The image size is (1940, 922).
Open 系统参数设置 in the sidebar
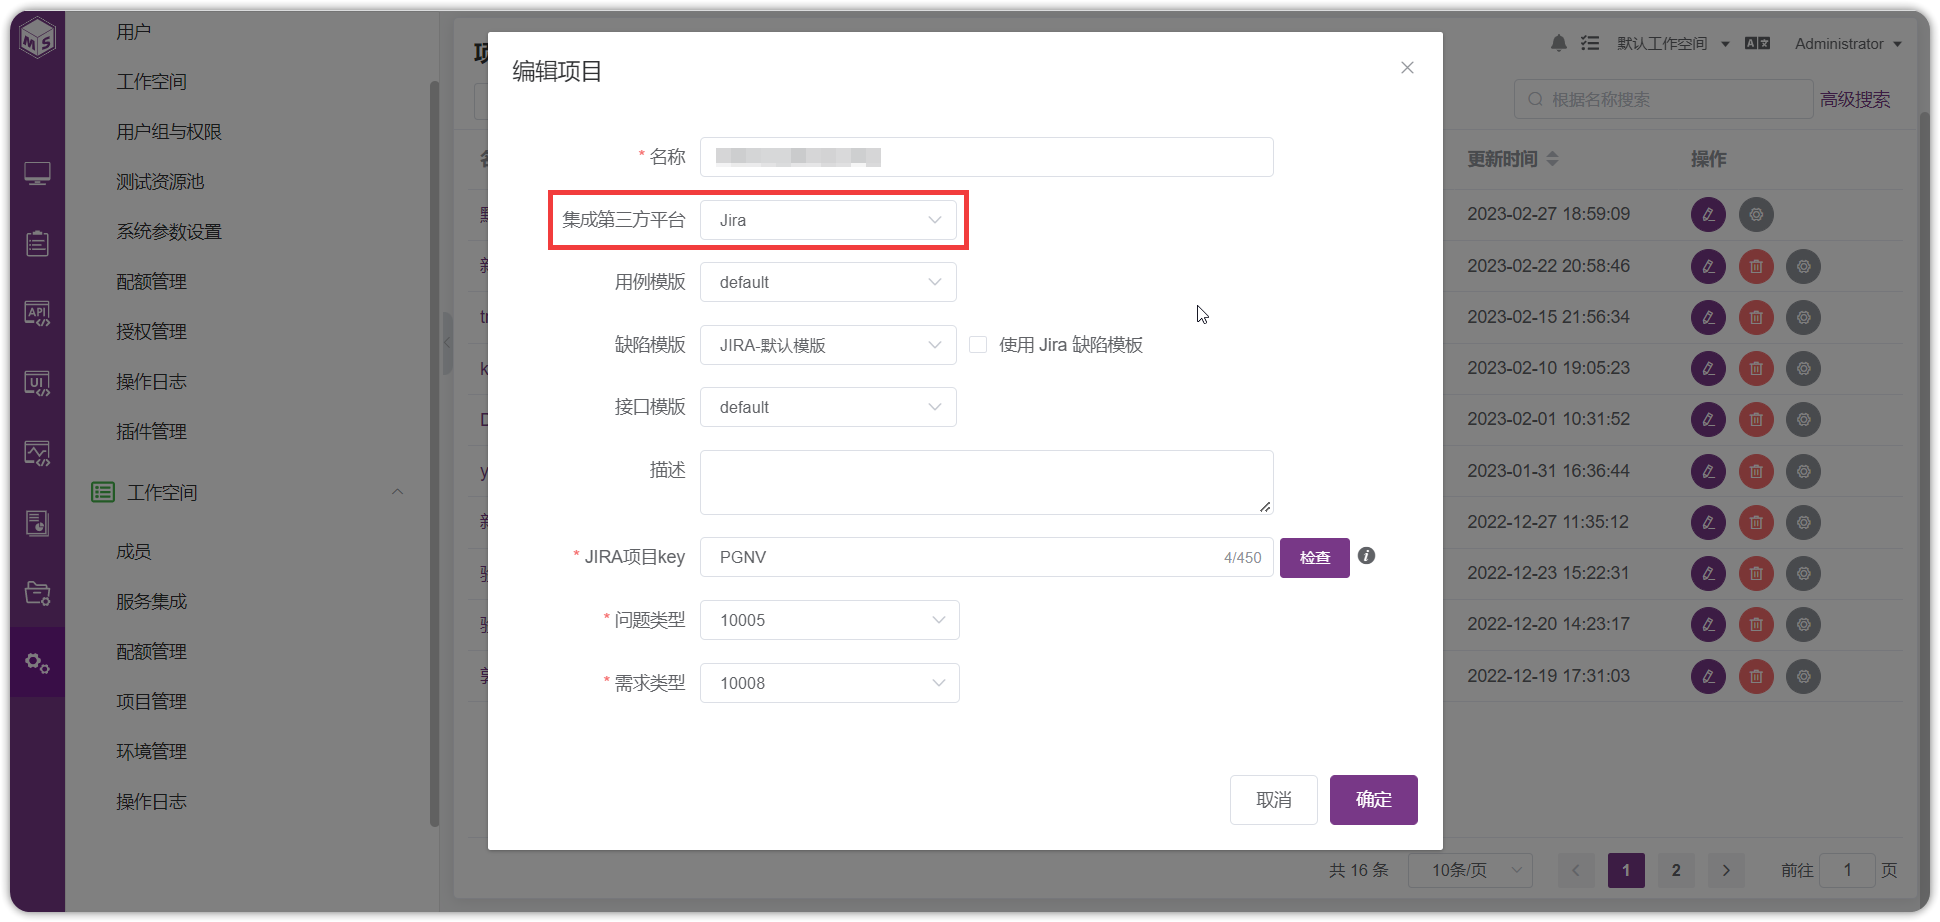point(169,232)
